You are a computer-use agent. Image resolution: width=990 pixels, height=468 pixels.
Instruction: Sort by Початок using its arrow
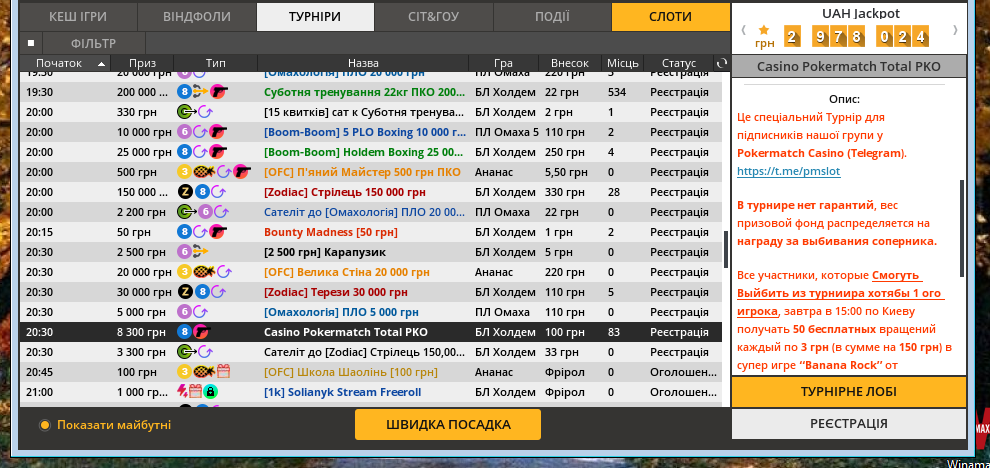101,64
